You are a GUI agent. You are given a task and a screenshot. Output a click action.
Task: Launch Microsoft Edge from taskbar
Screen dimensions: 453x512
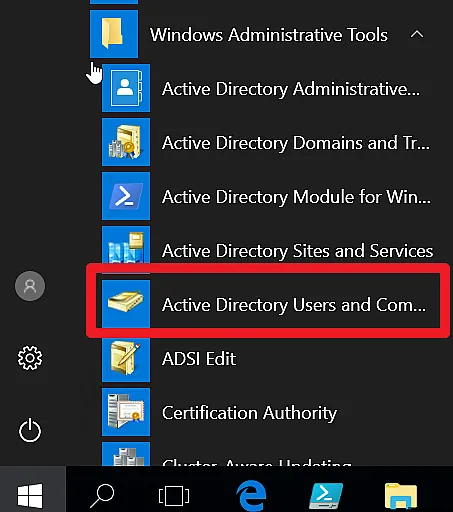tap(251, 495)
